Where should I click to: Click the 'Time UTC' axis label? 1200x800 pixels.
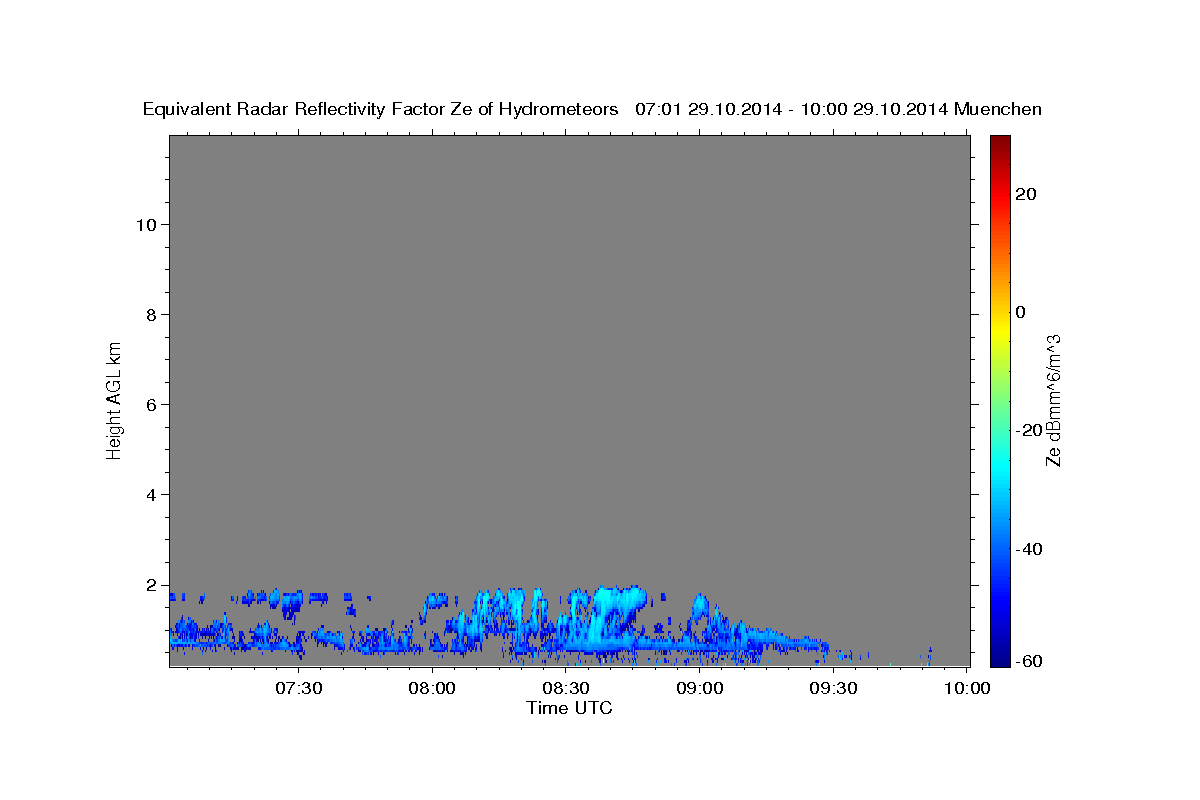tap(569, 708)
